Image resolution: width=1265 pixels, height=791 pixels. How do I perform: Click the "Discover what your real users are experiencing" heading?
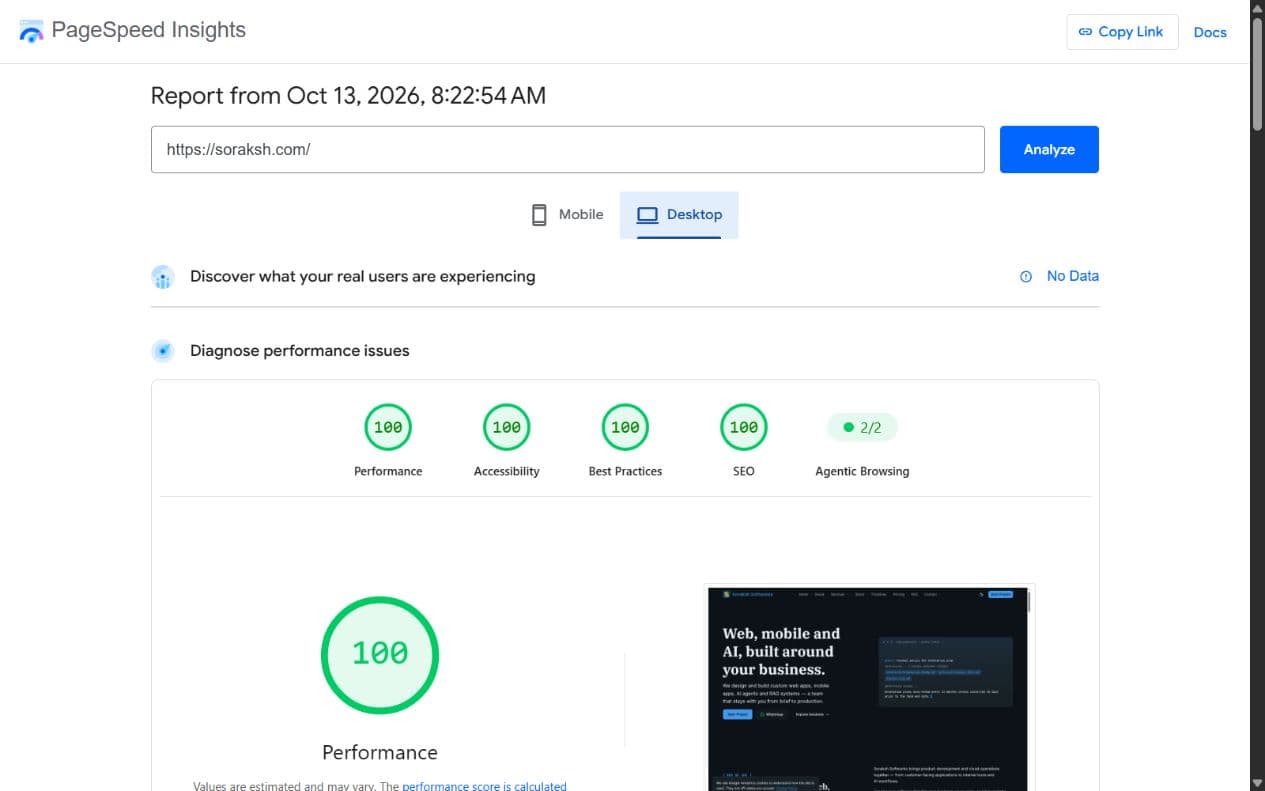[x=363, y=276]
